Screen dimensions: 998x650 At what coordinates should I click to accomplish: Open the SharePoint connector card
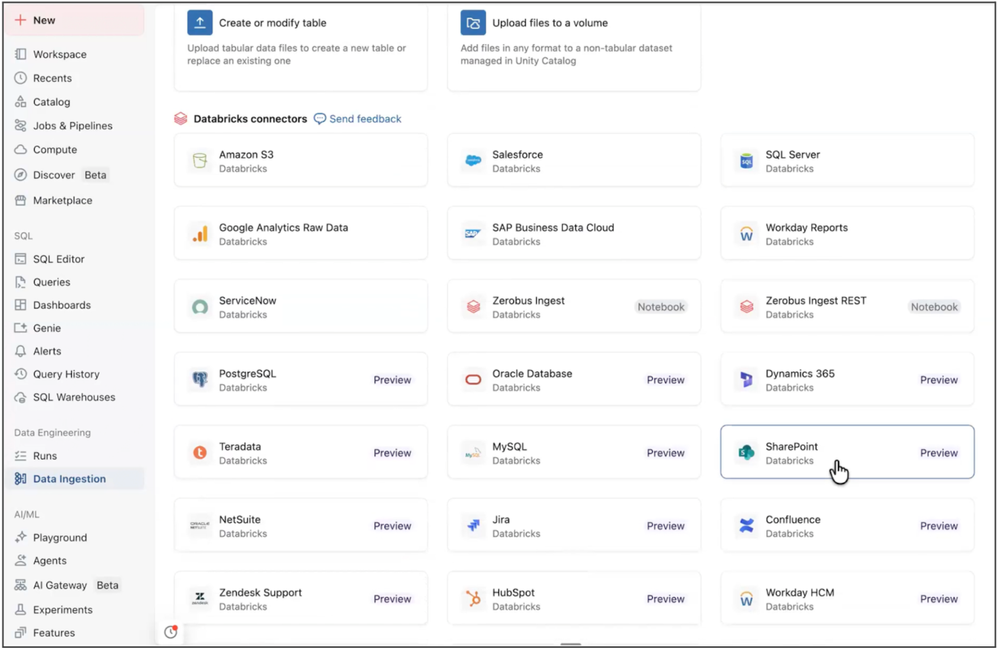[x=846, y=452]
